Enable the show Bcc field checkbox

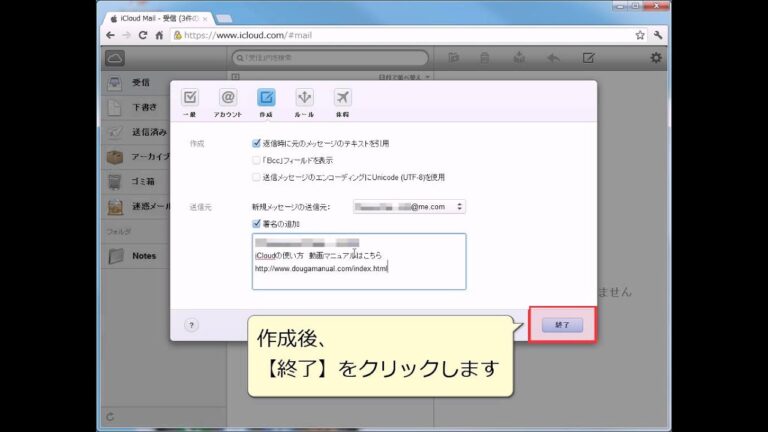(256, 160)
